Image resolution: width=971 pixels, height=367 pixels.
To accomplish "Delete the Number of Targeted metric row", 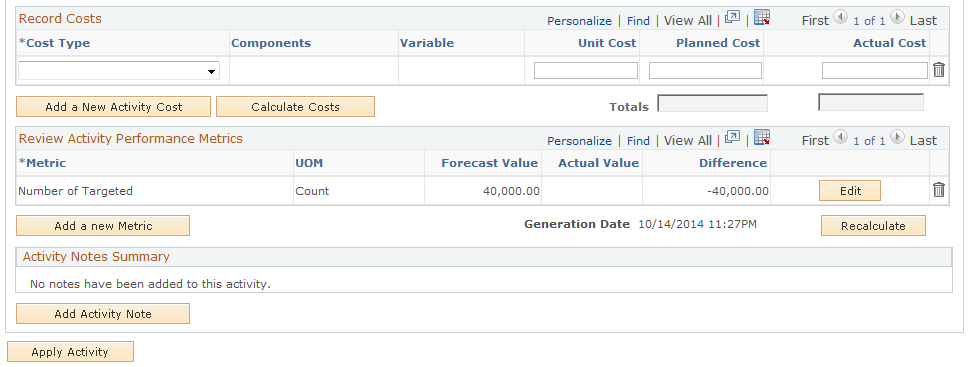I will click(939, 190).
